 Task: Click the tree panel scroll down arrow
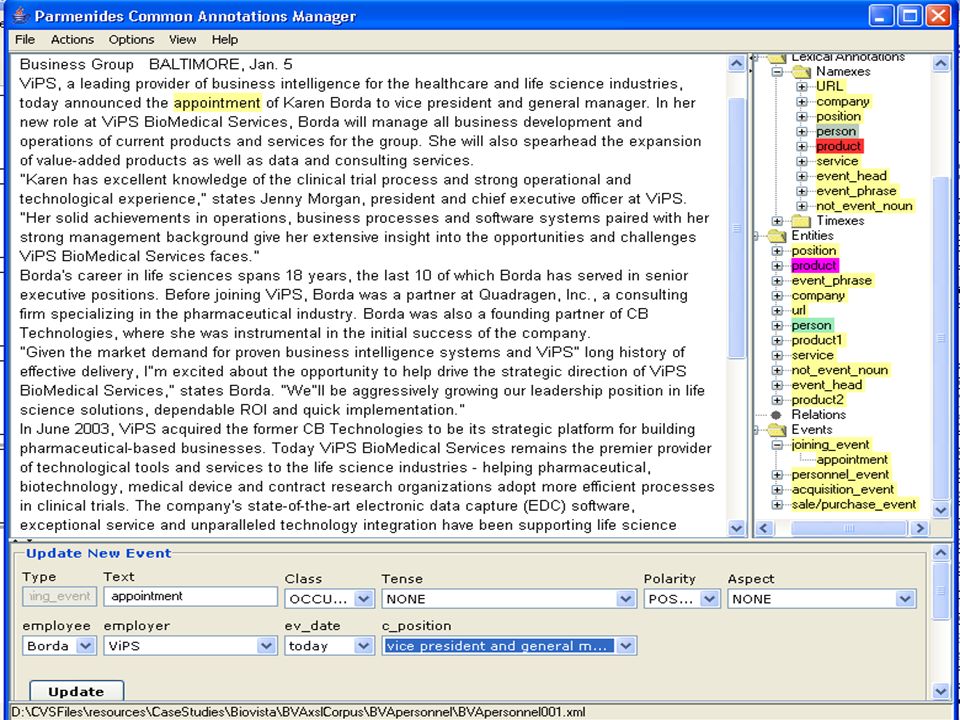(940, 509)
